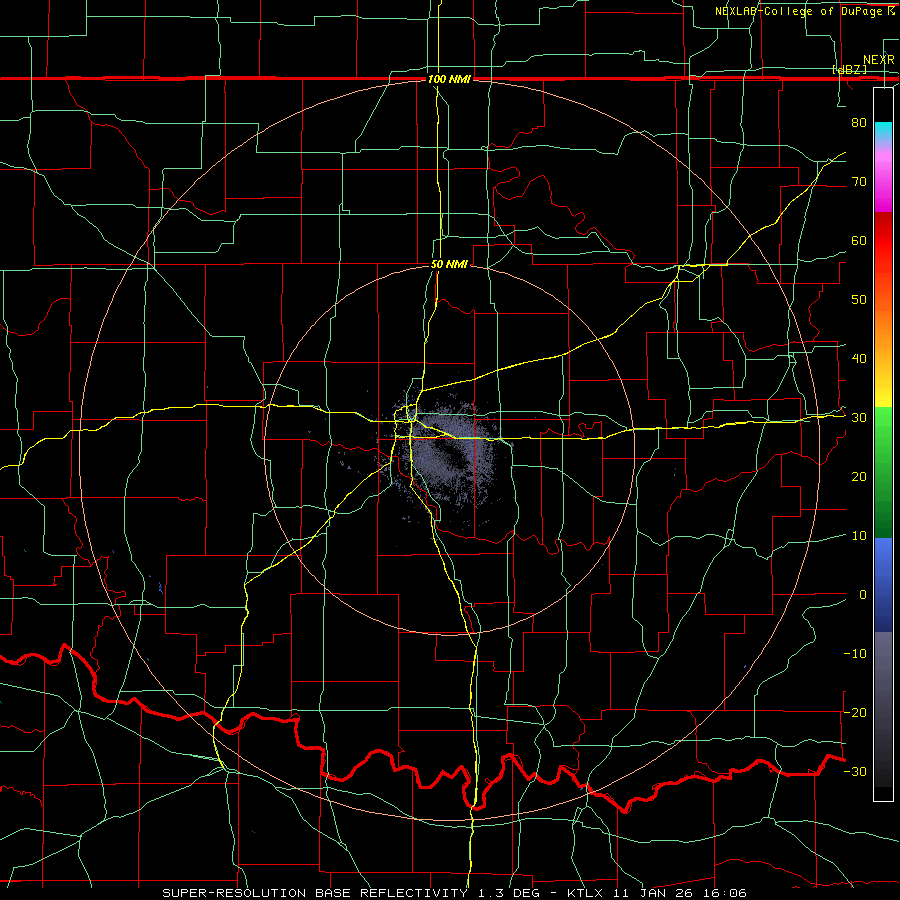Click the KTLX timestamp in the bottom caption
The height and width of the screenshot is (900, 900).
tap(657, 893)
